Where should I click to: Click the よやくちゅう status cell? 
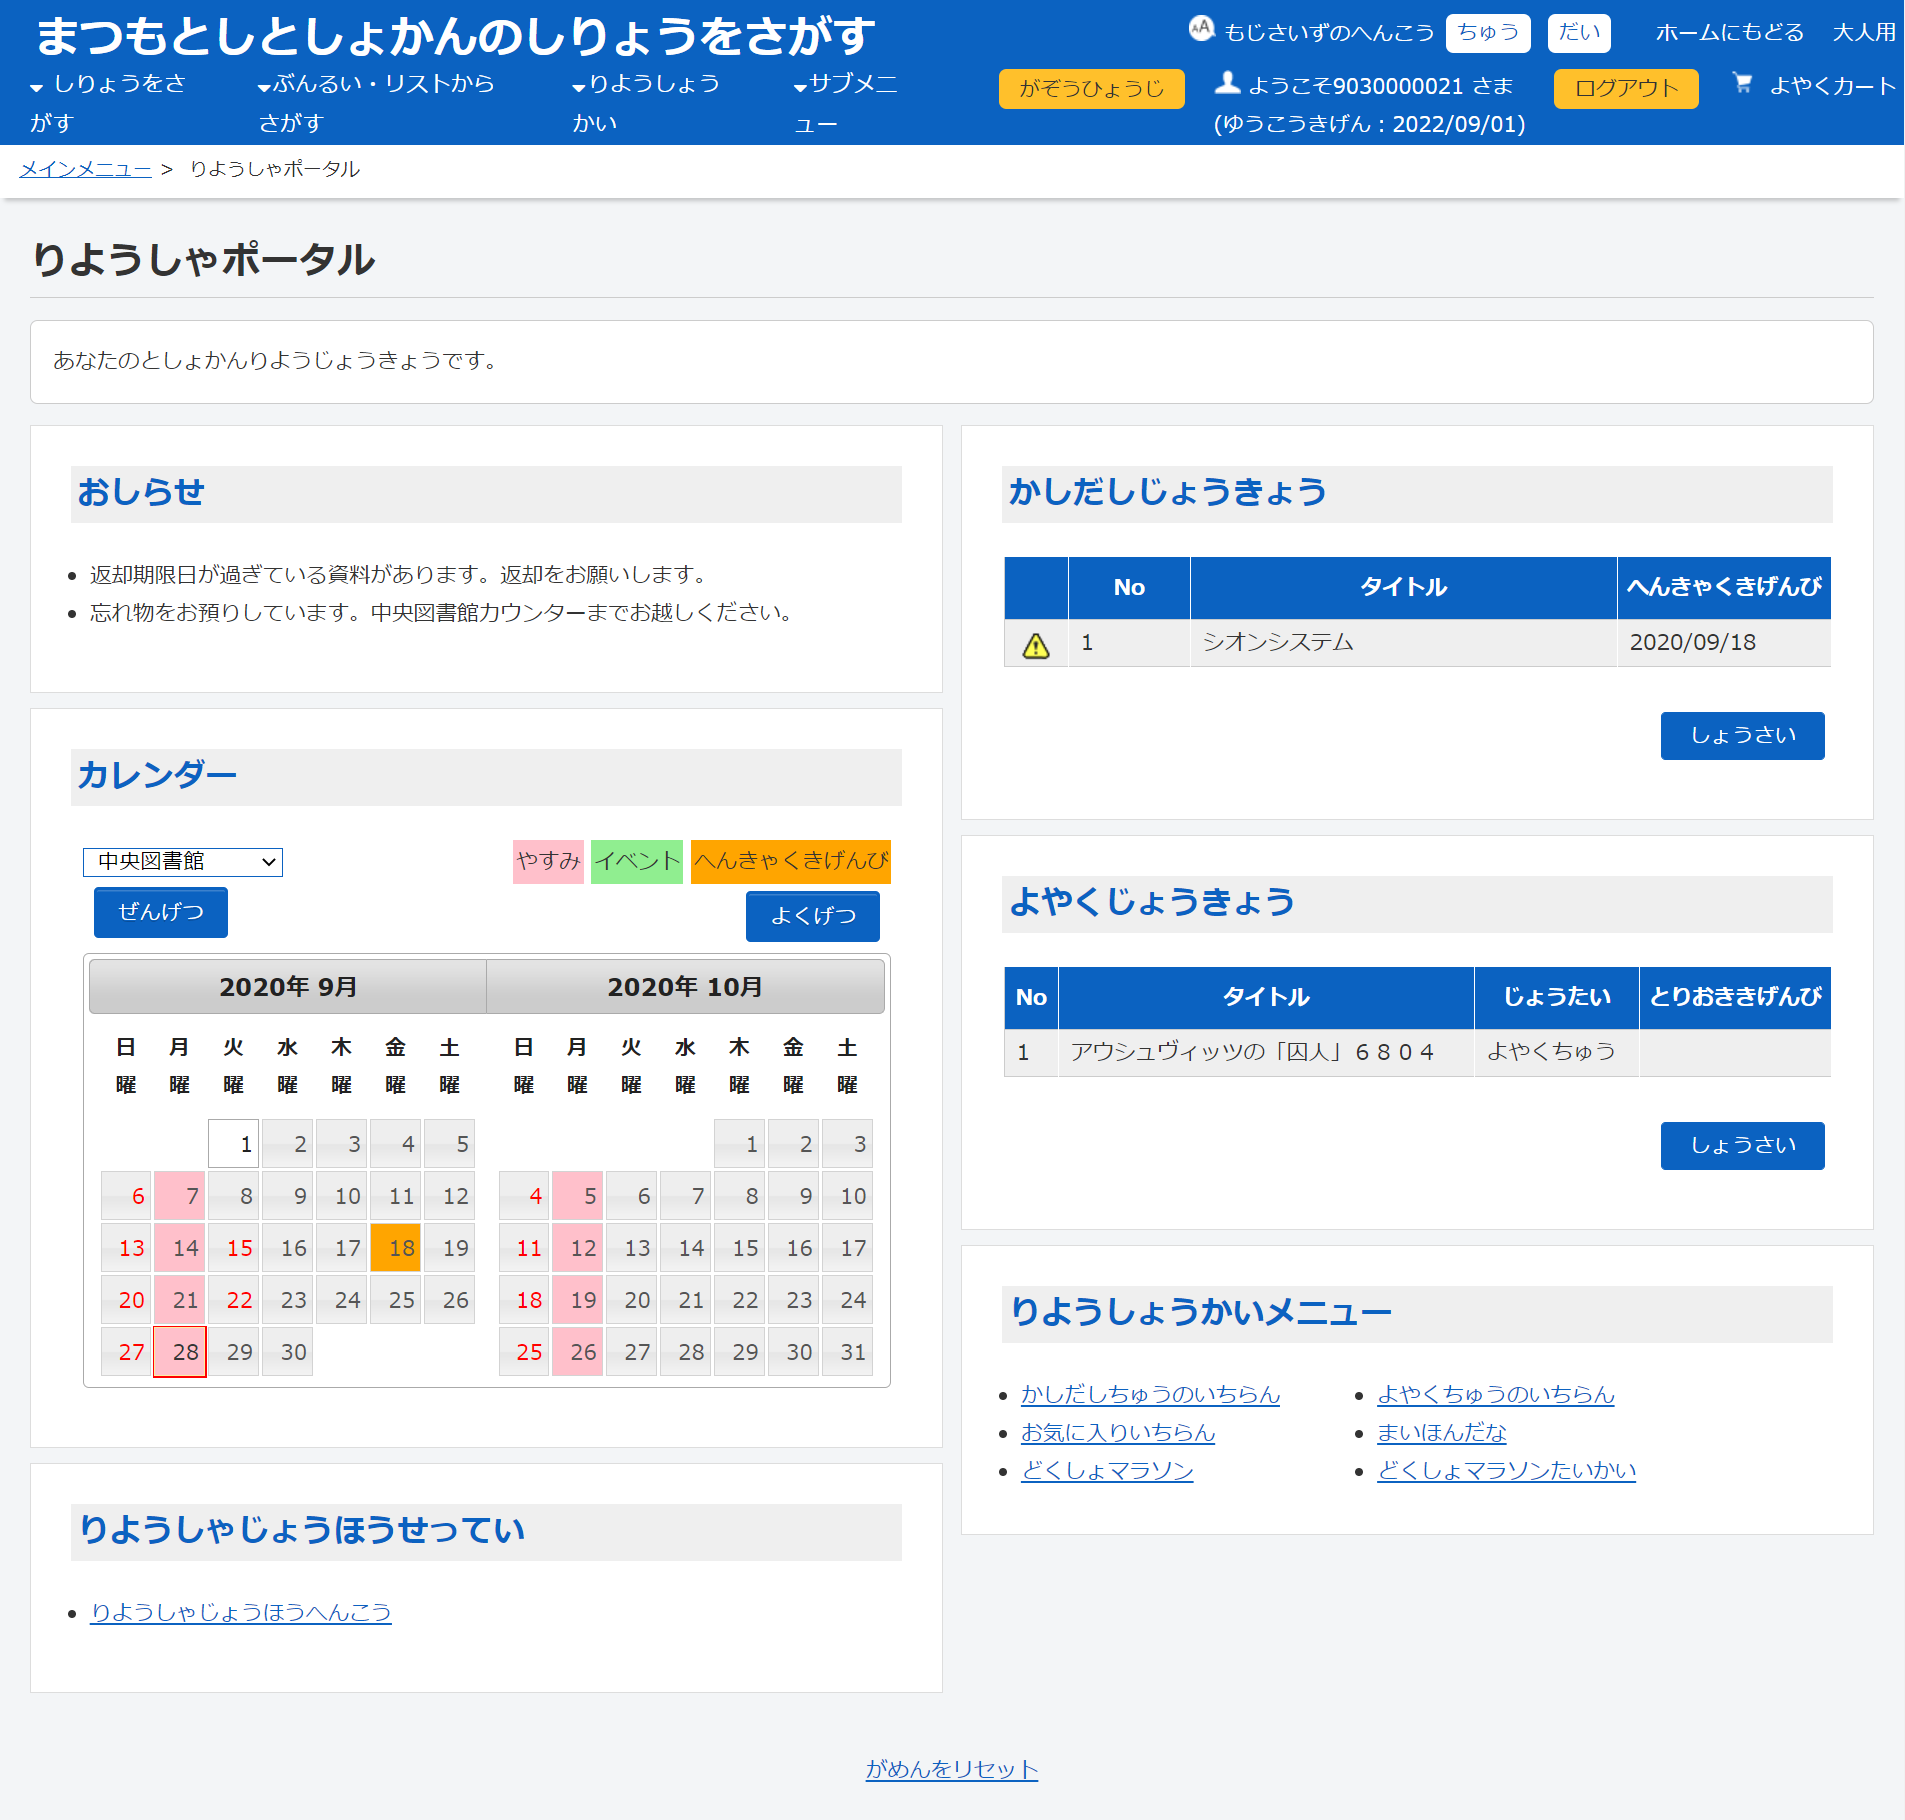[x=1556, y=1052]
